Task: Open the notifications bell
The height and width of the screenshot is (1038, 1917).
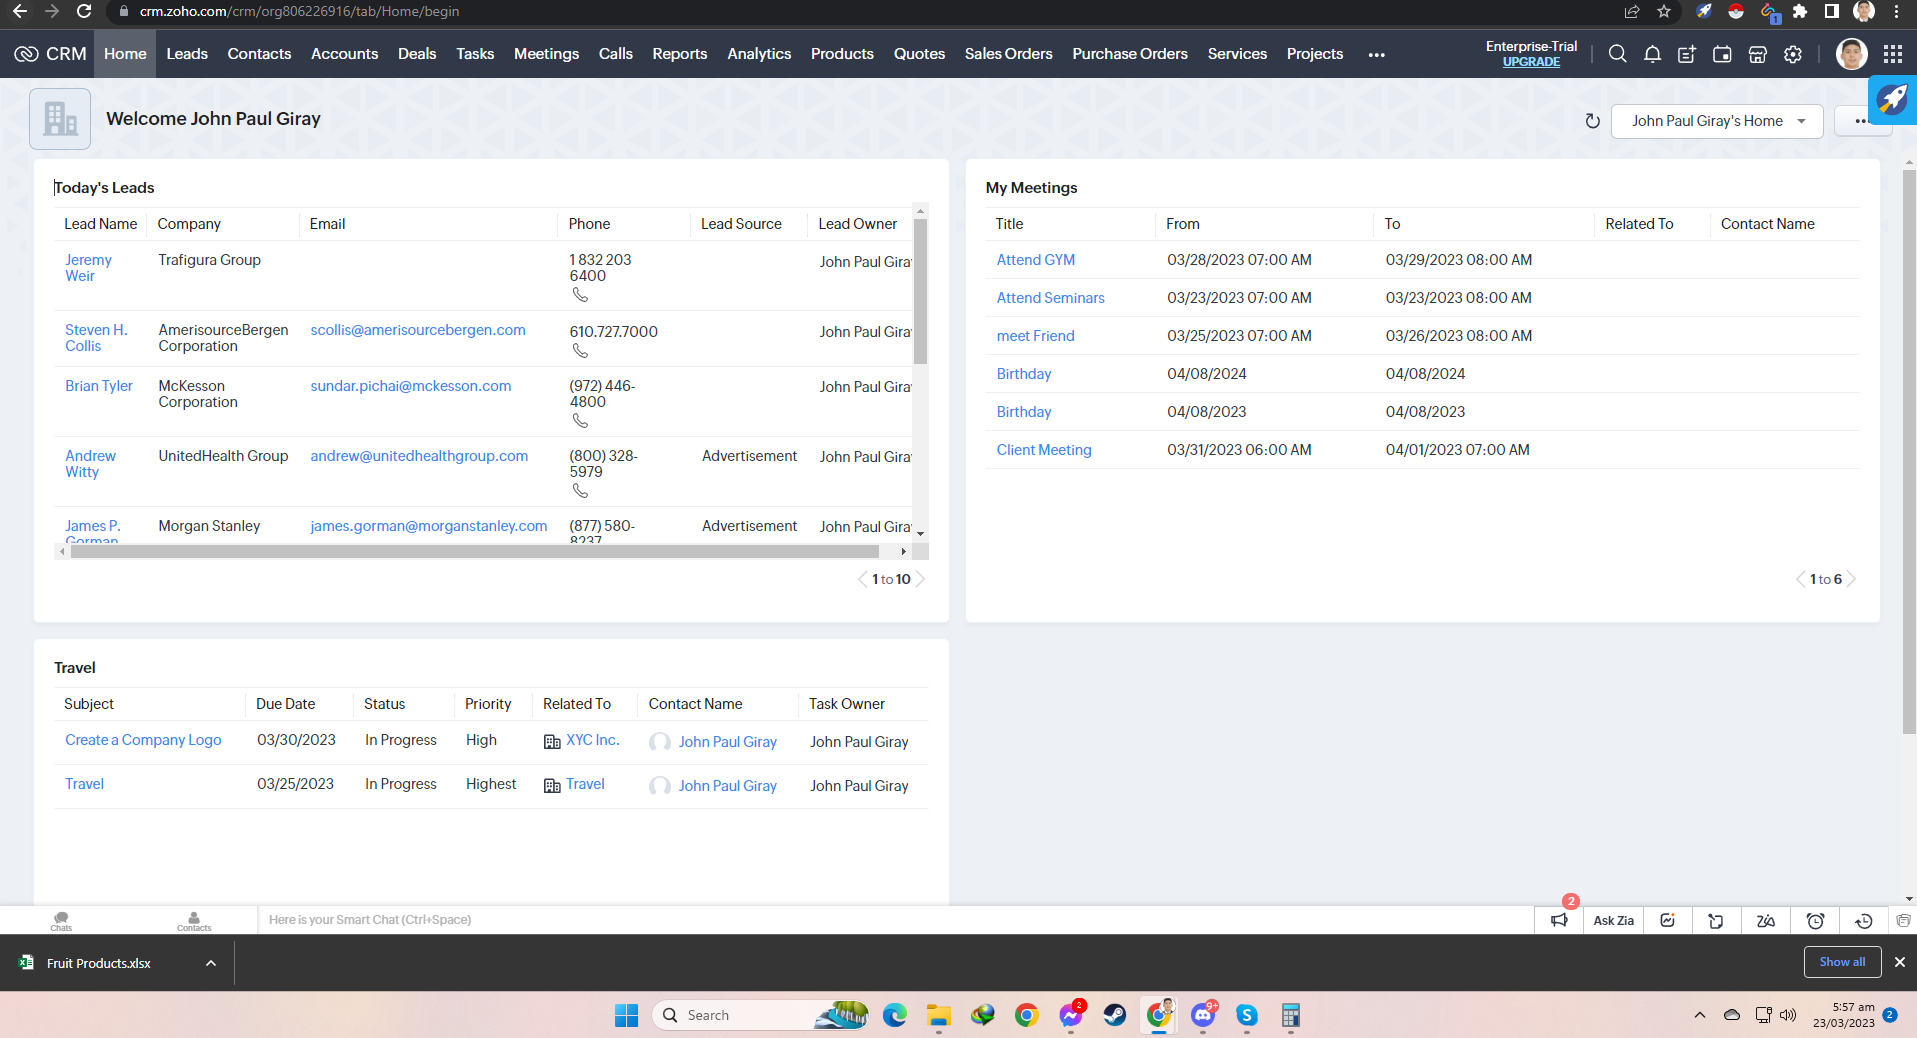Action: point(1652,54)
